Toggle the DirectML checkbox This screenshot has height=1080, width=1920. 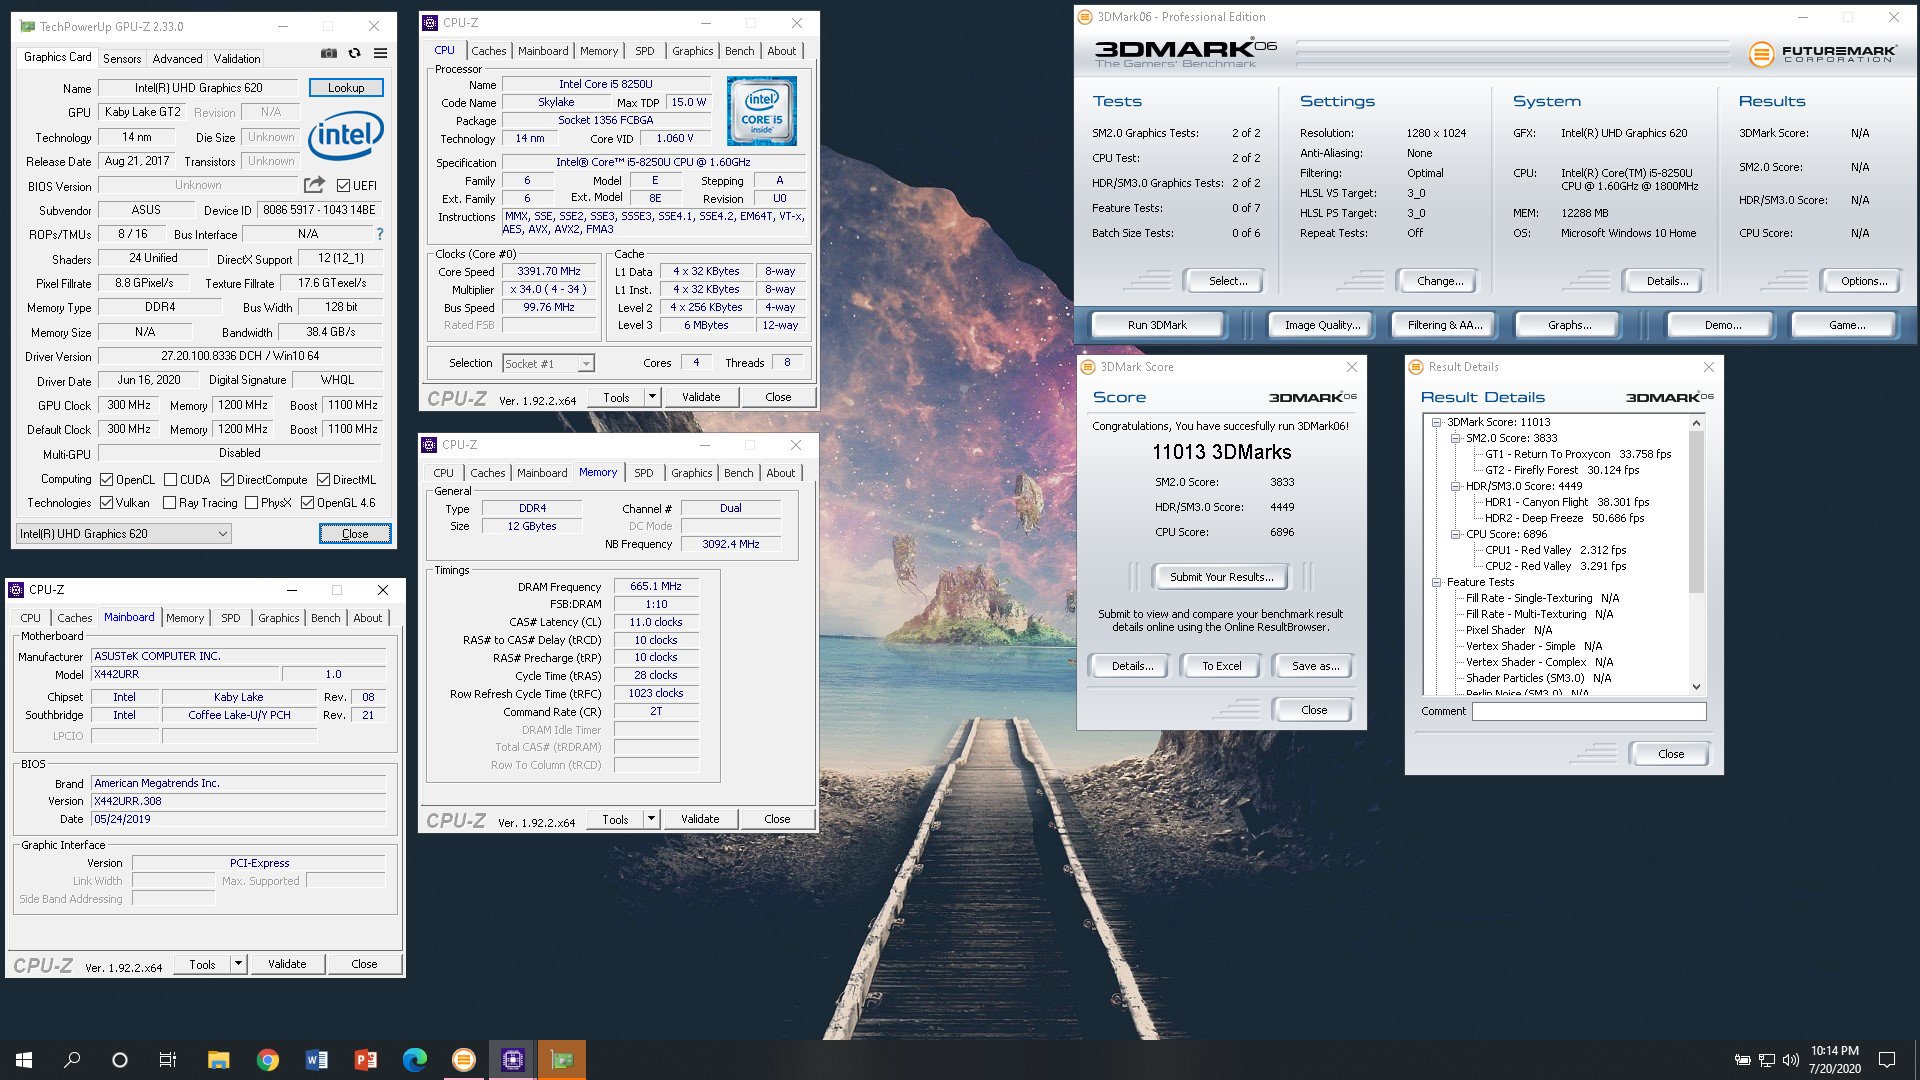[x=323, y=480]
